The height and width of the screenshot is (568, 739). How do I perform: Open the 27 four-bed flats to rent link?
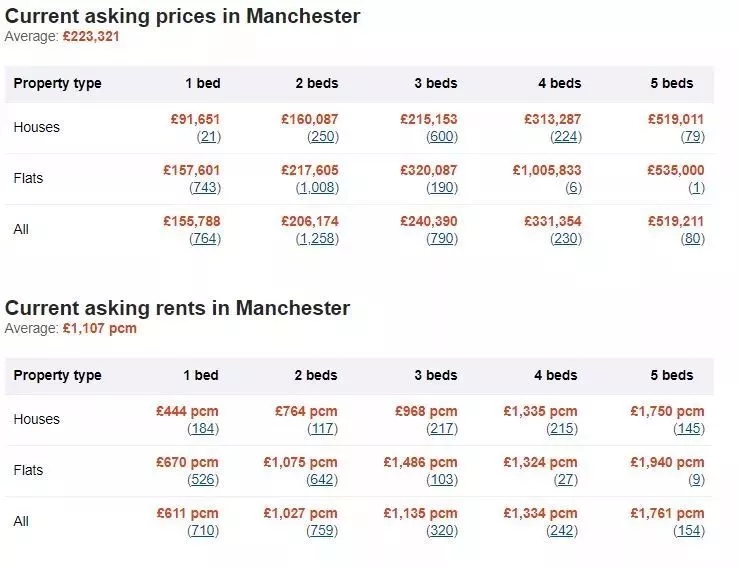pyautogui.click(x=566, y=479)
